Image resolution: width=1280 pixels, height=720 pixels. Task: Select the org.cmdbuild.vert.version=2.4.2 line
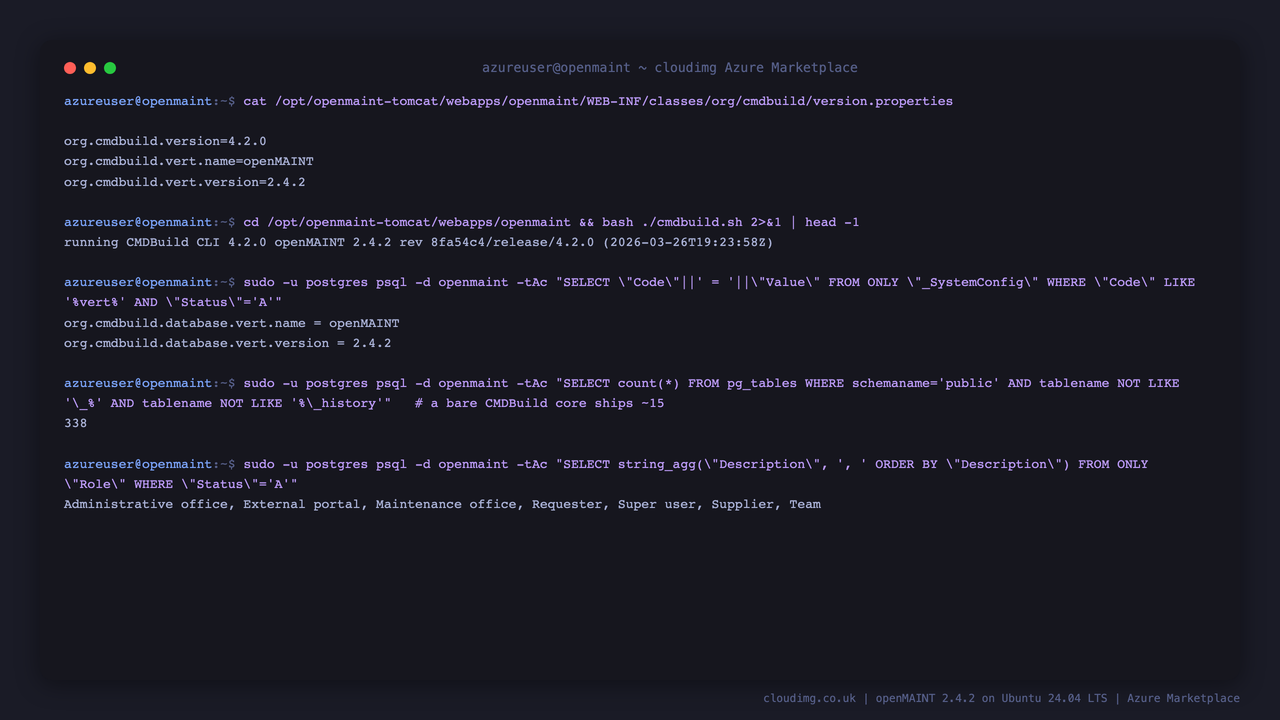coord(185,182)
